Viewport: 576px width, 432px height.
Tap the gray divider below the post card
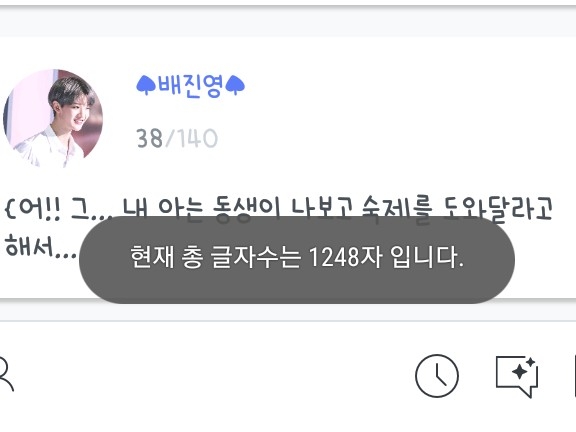click(288, 311)
